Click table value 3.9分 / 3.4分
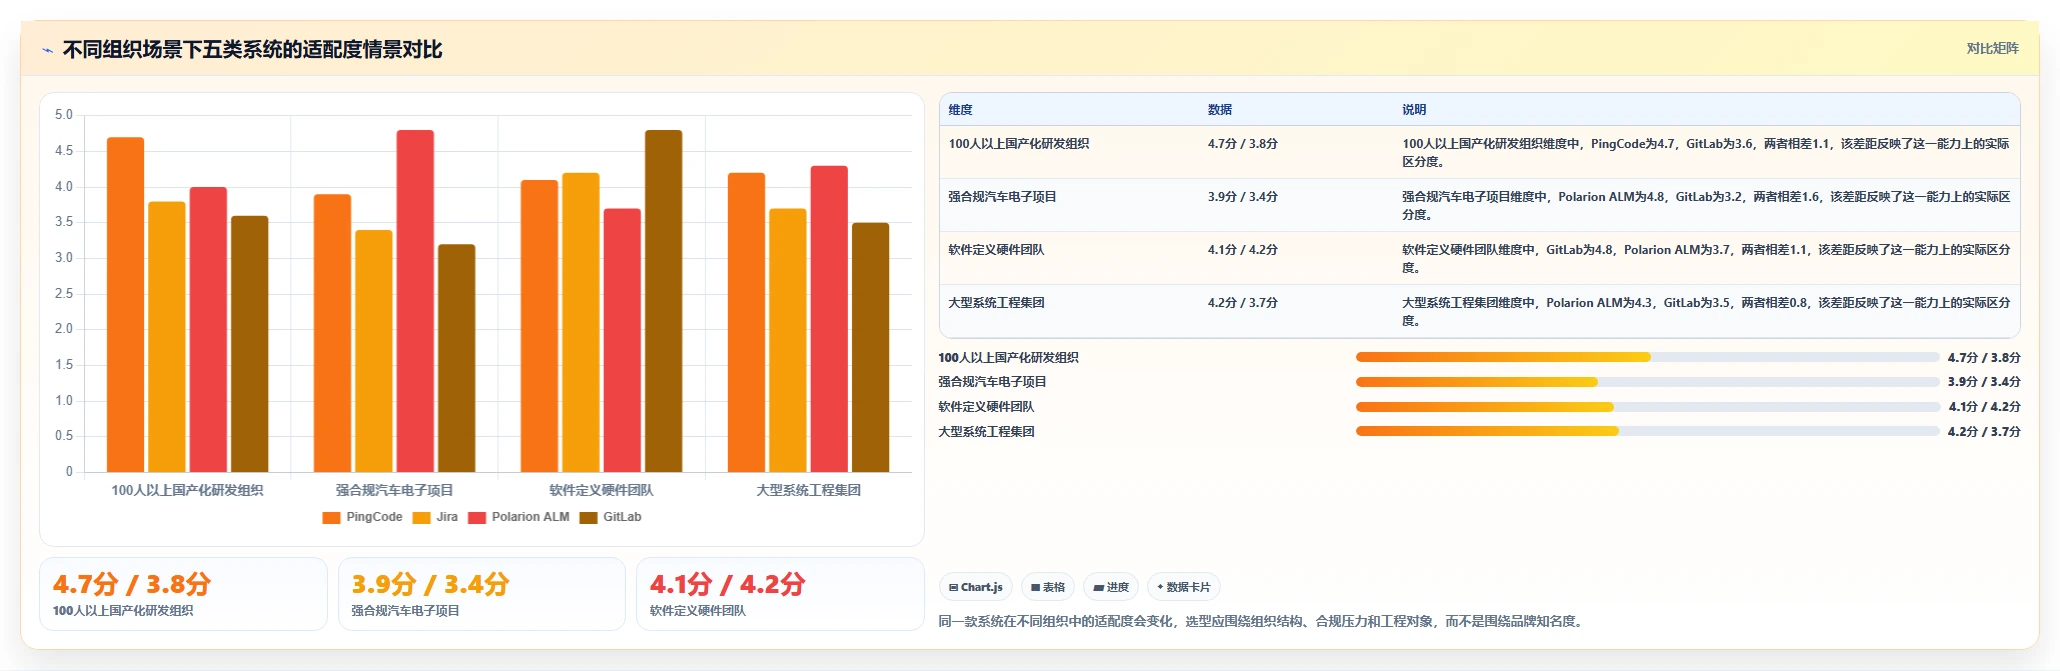This screenshot has height=671, width=2060. click(1242, 197)
